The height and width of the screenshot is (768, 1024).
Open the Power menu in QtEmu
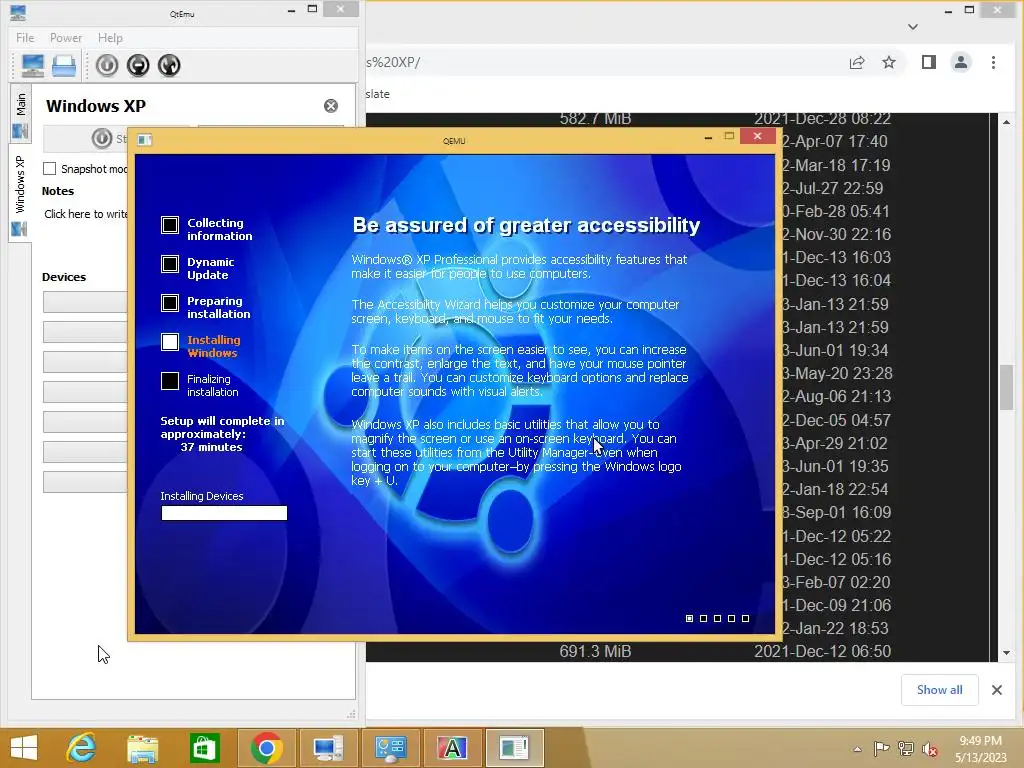(x=66, y=38)
